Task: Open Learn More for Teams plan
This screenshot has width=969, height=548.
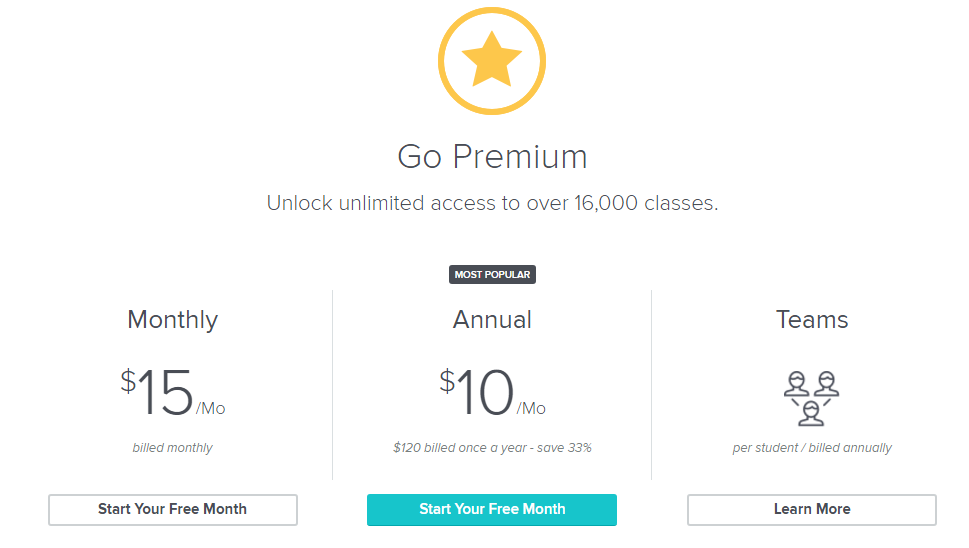Action: click(812, 510)
